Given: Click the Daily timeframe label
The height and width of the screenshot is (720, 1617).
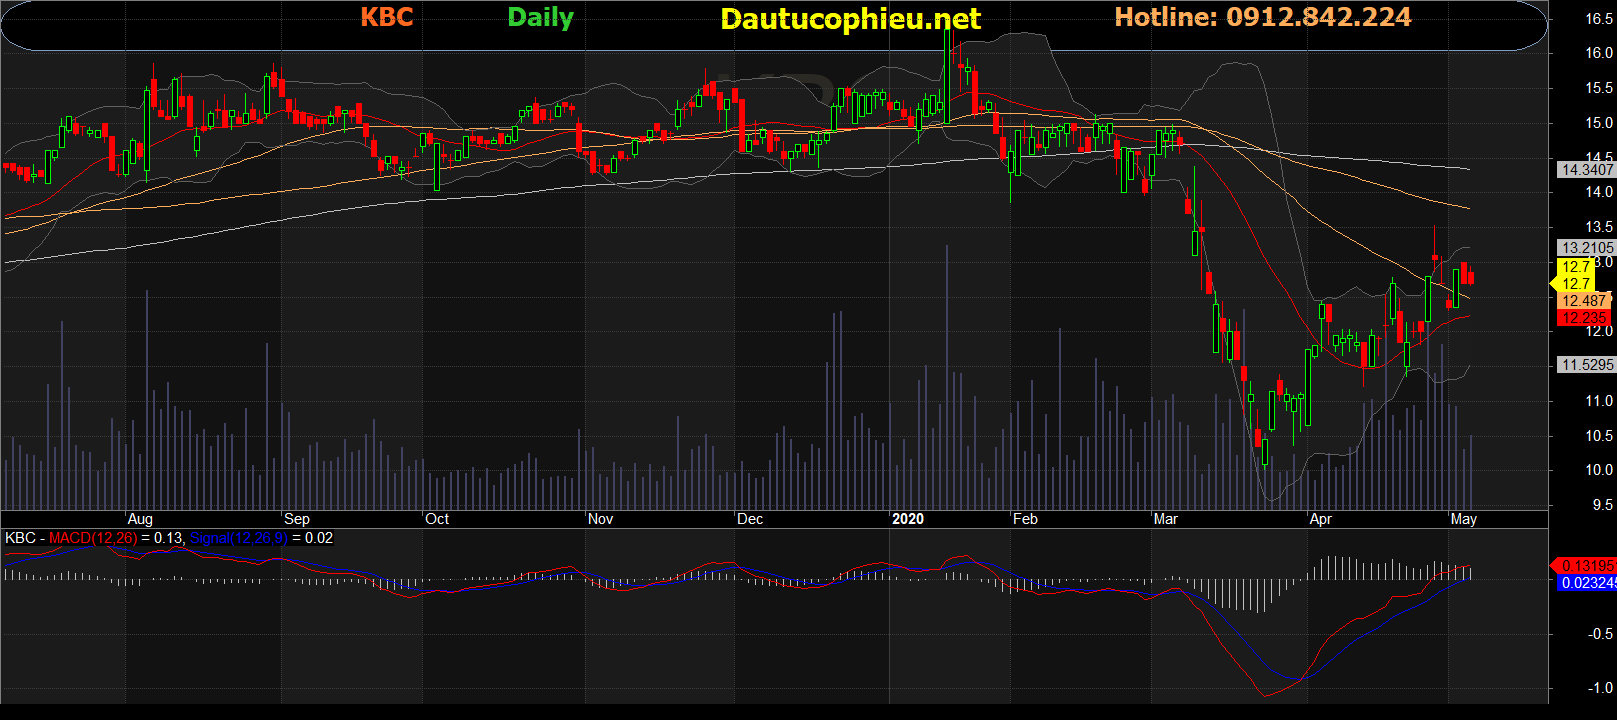Looking at the screenshot, I should (x=540, y=18).
